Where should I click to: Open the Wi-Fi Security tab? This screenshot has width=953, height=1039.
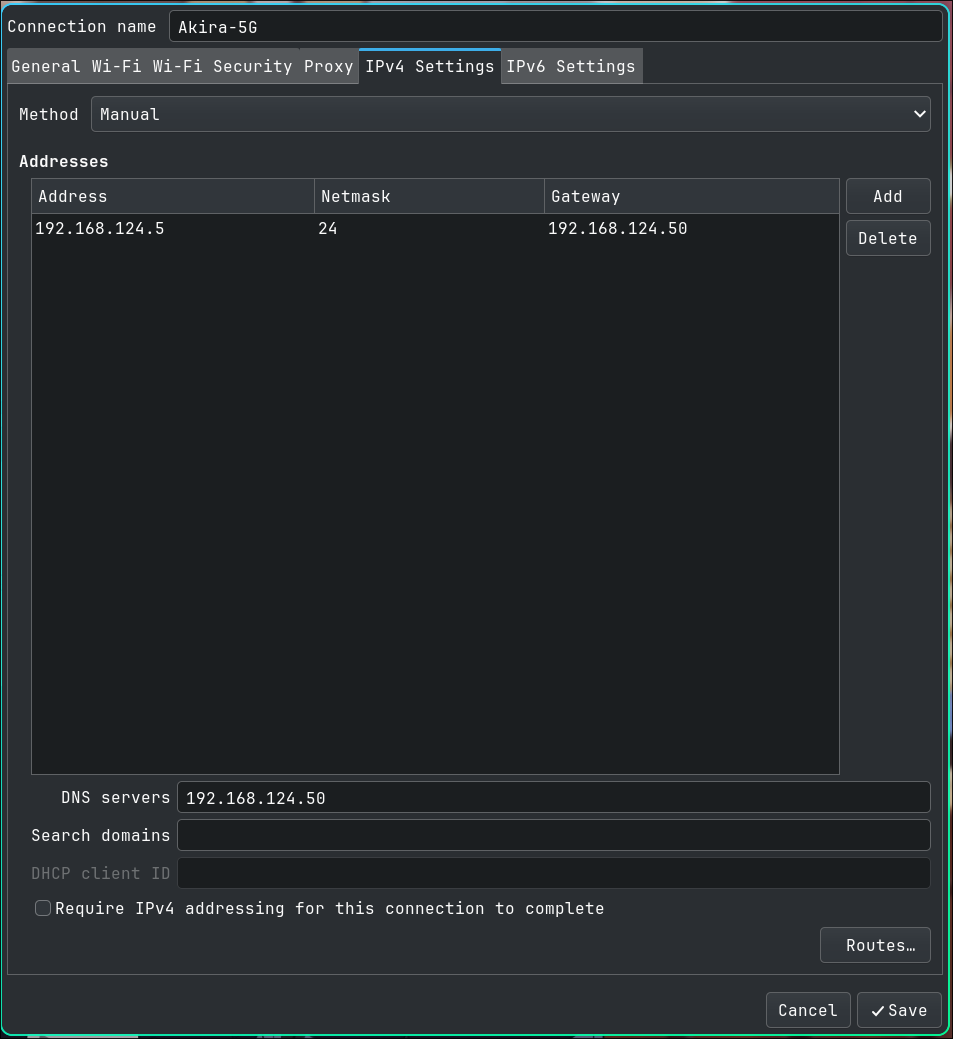[x=222, y=66]
